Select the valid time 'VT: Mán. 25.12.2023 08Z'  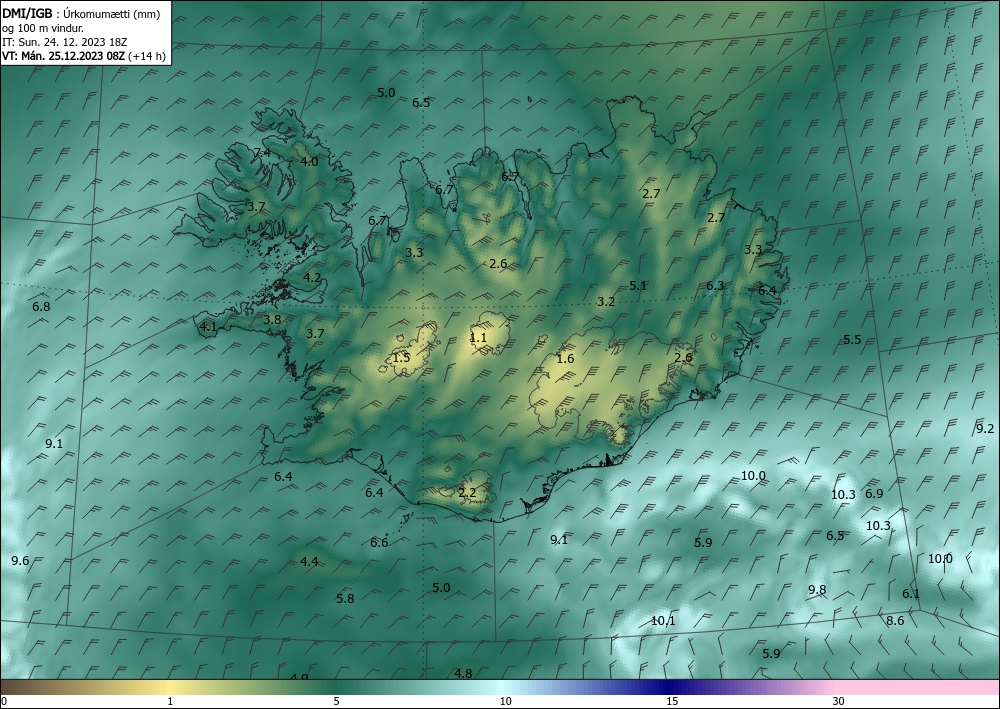pos(63,56)
